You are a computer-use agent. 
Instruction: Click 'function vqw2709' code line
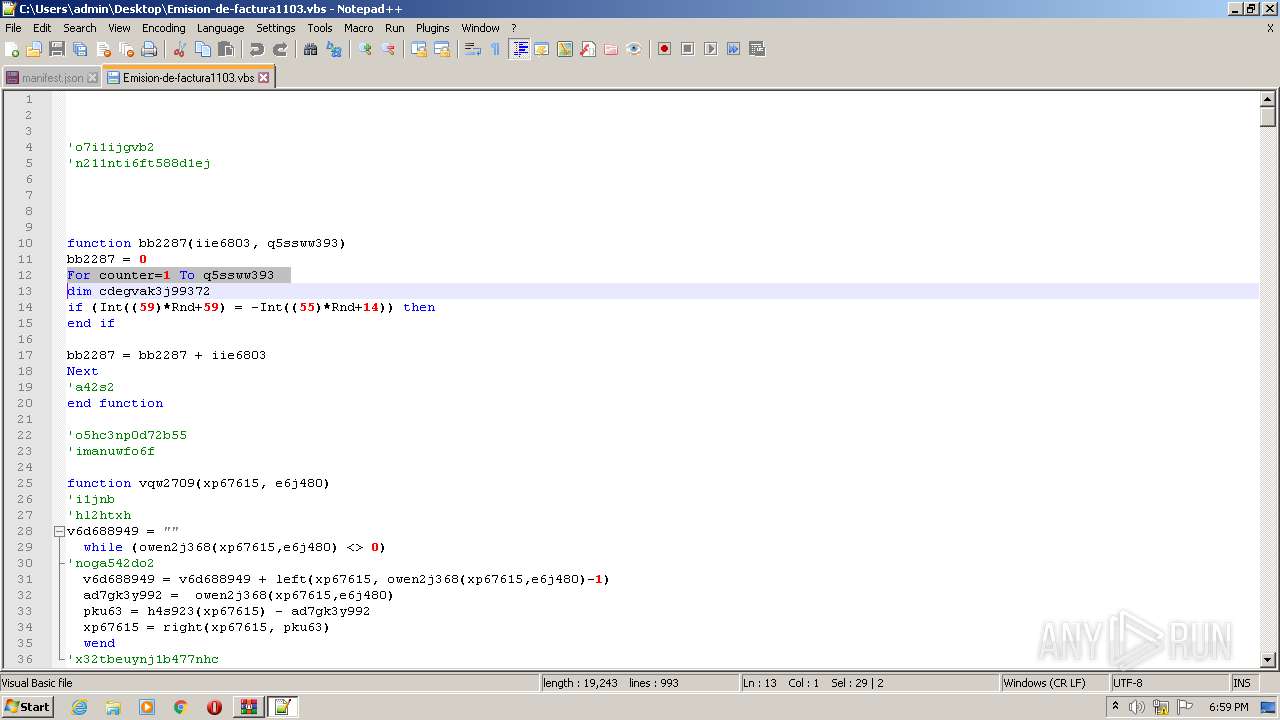[x=198, y=483]
